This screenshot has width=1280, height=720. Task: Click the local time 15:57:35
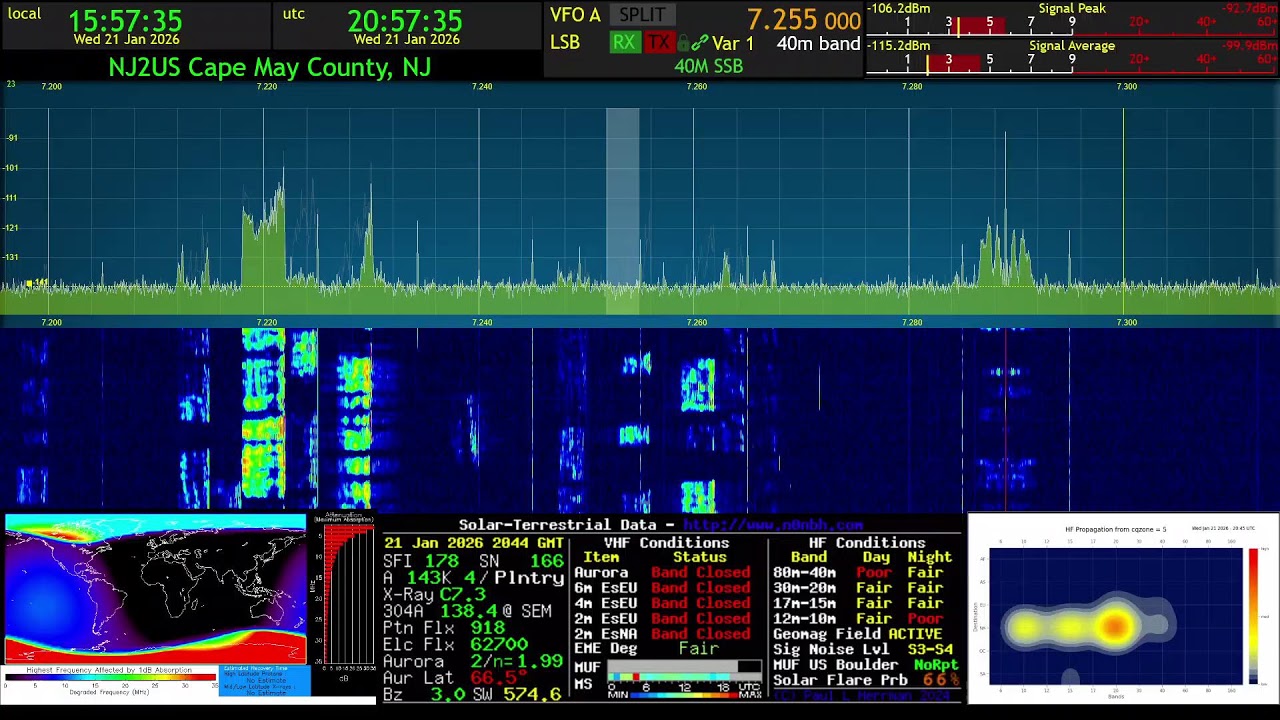125,20
